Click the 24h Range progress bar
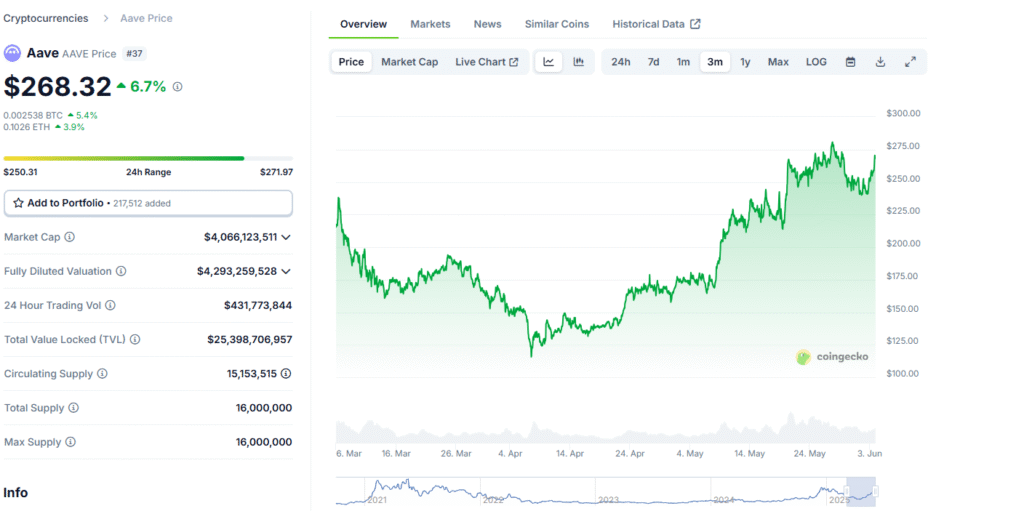The image size is (1024, 511). coord(148,158)
